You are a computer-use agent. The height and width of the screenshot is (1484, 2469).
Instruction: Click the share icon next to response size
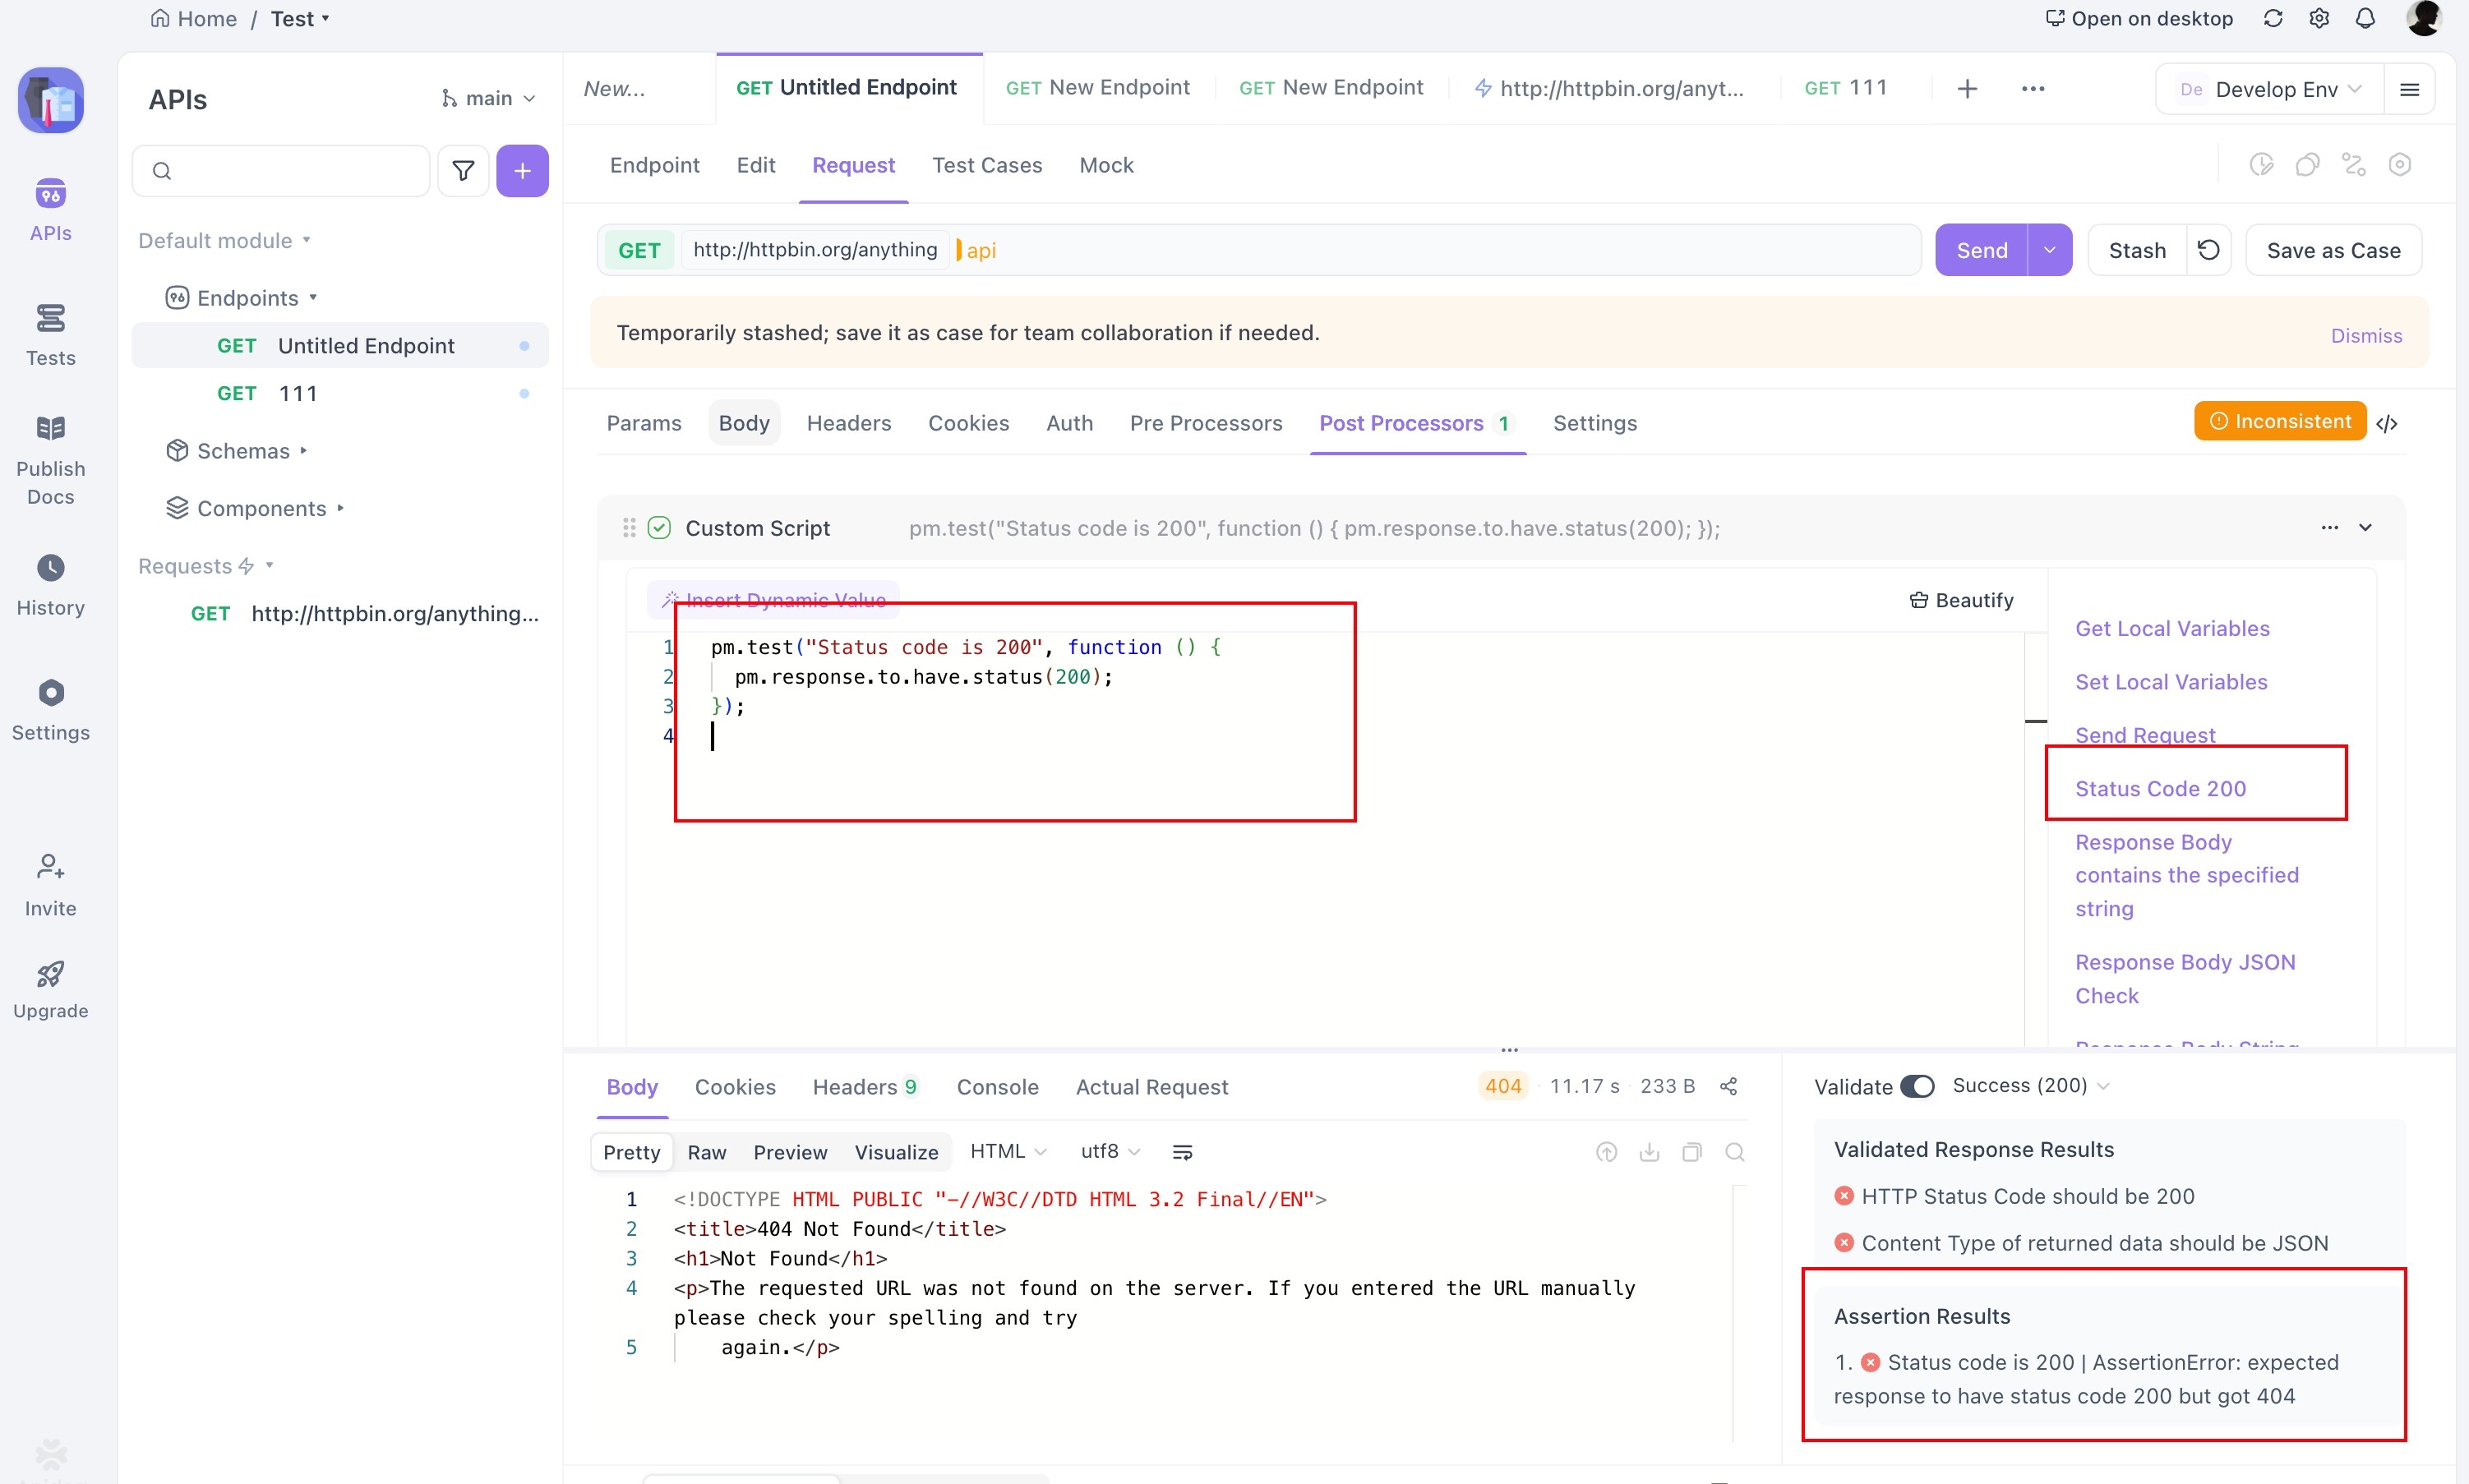pyautogui.click(x=1728, y=1086)
